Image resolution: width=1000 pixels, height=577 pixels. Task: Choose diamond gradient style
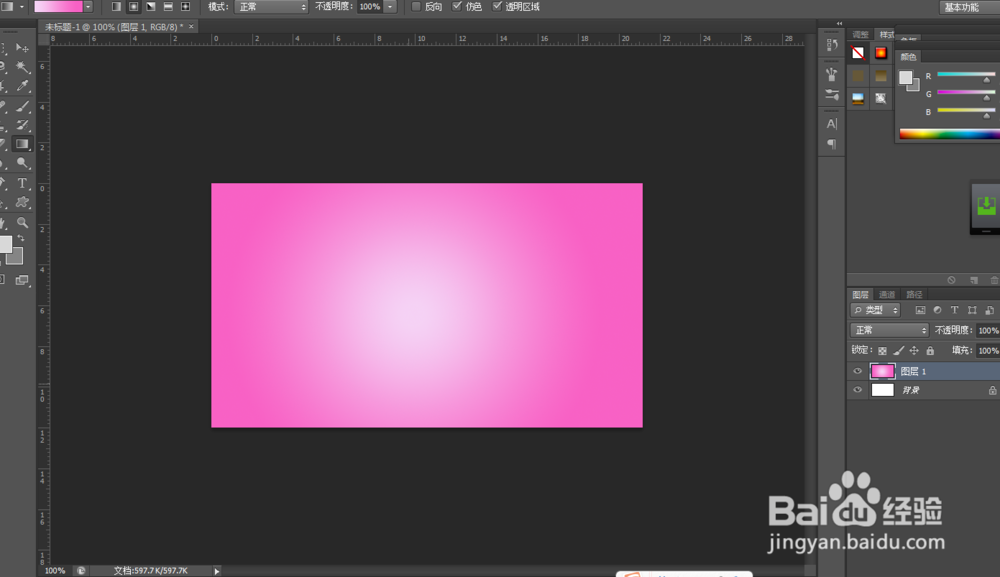tap(185, 6)
